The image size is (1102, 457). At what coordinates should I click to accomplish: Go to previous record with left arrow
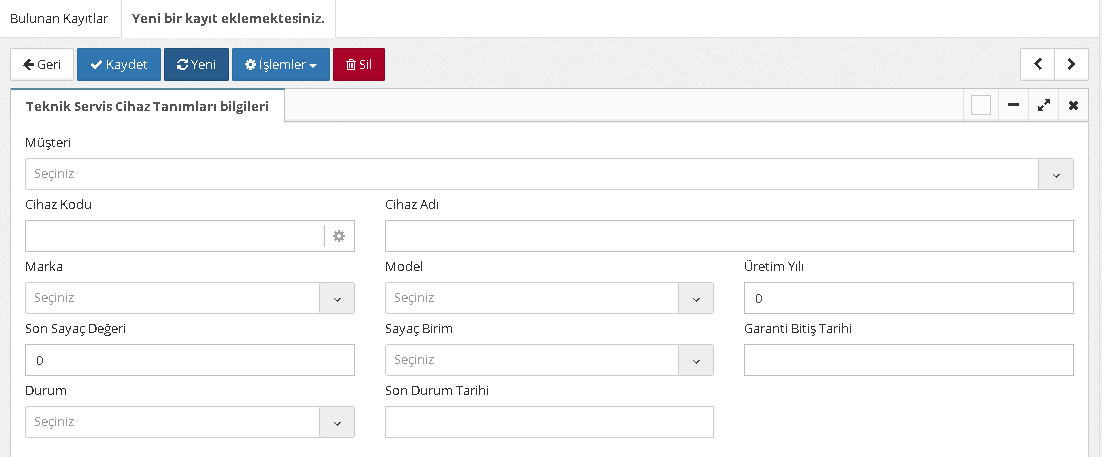coord(1038,64)
